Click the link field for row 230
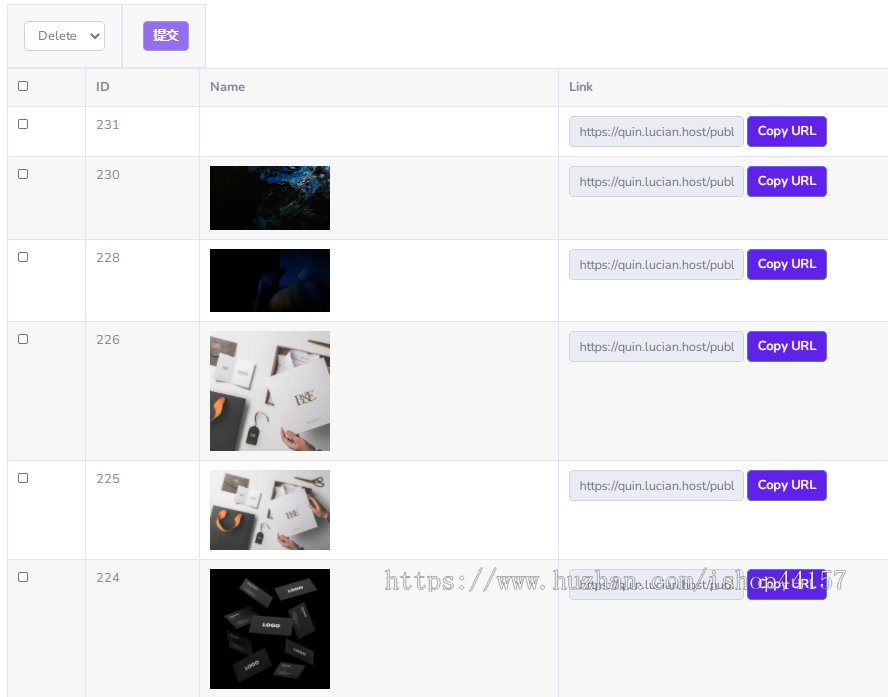The height and width of the screenshot is (697, 888). pos(656,181)
